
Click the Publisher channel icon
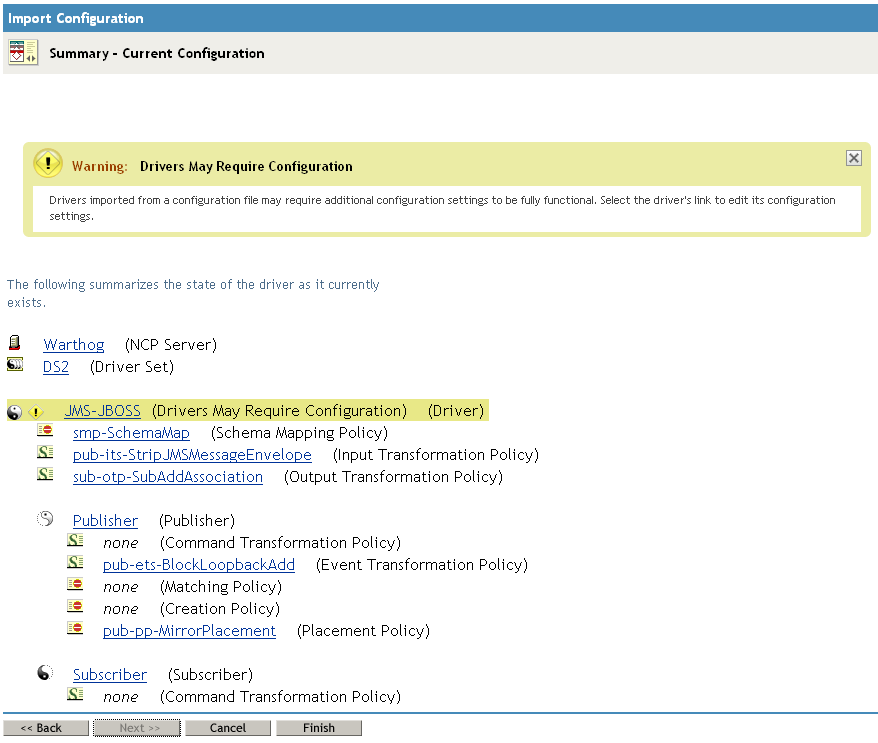(x=43, y=519)
